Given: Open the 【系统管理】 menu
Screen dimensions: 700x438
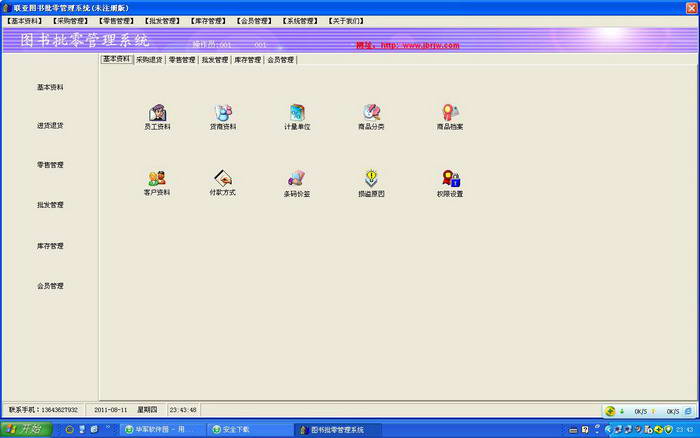Looking at the screenshot, I should pos(300,21).
